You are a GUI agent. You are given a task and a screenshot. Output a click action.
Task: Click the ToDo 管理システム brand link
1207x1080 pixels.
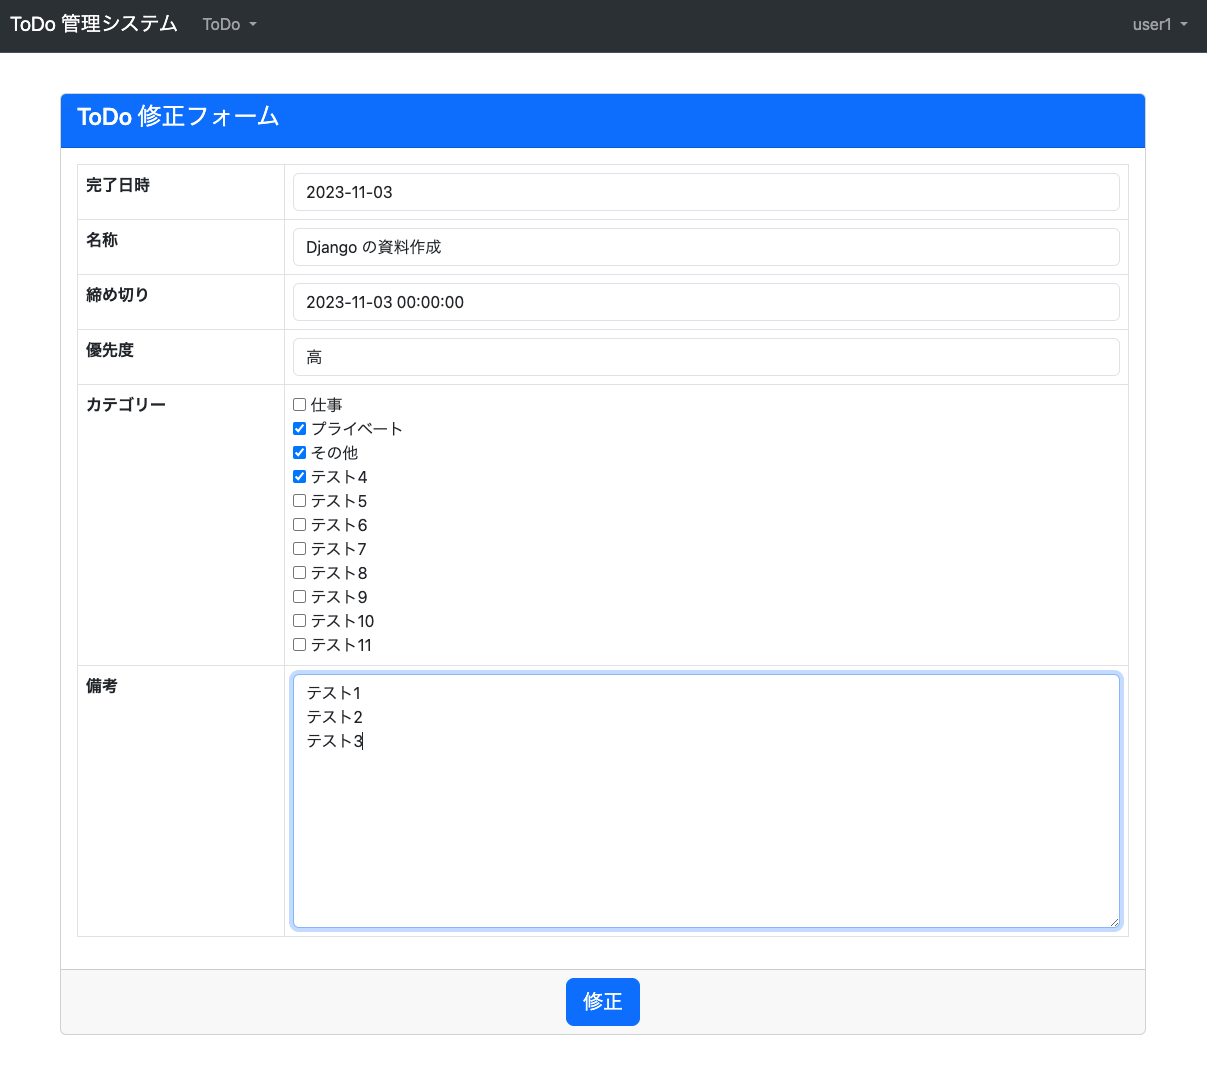[94, 24]
